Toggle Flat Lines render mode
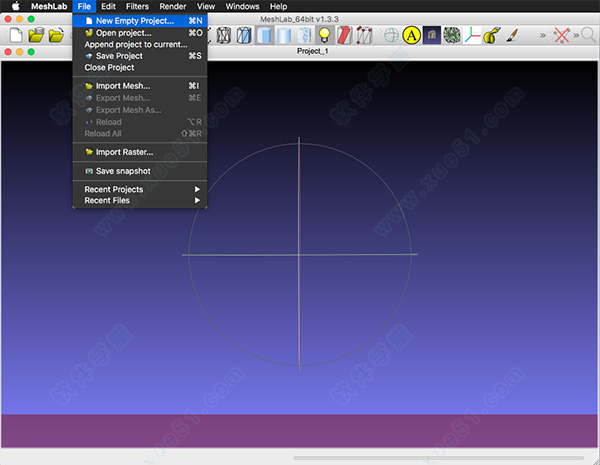This screenshot has height=465, width=600. point(264,35)
